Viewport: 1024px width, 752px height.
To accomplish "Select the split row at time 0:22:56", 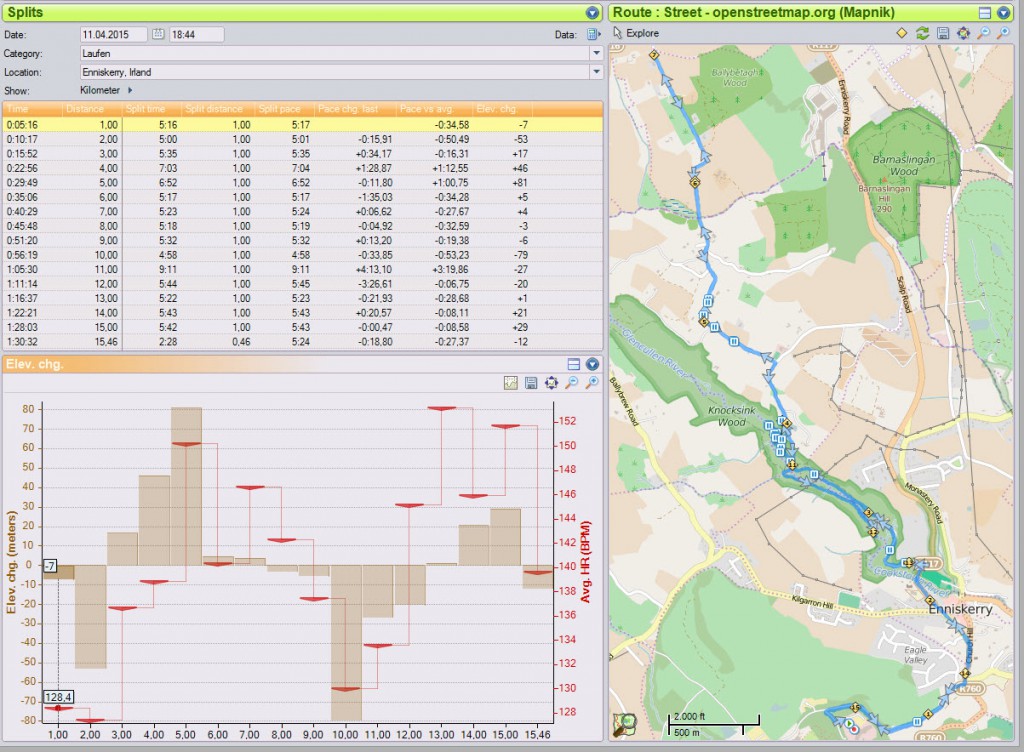I will coord(302,168).
